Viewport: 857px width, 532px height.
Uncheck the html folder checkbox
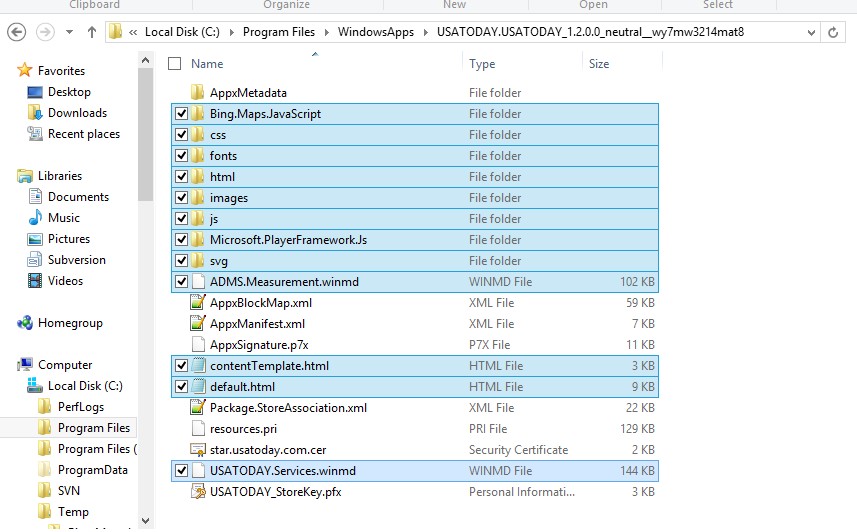tap(181, 177)
